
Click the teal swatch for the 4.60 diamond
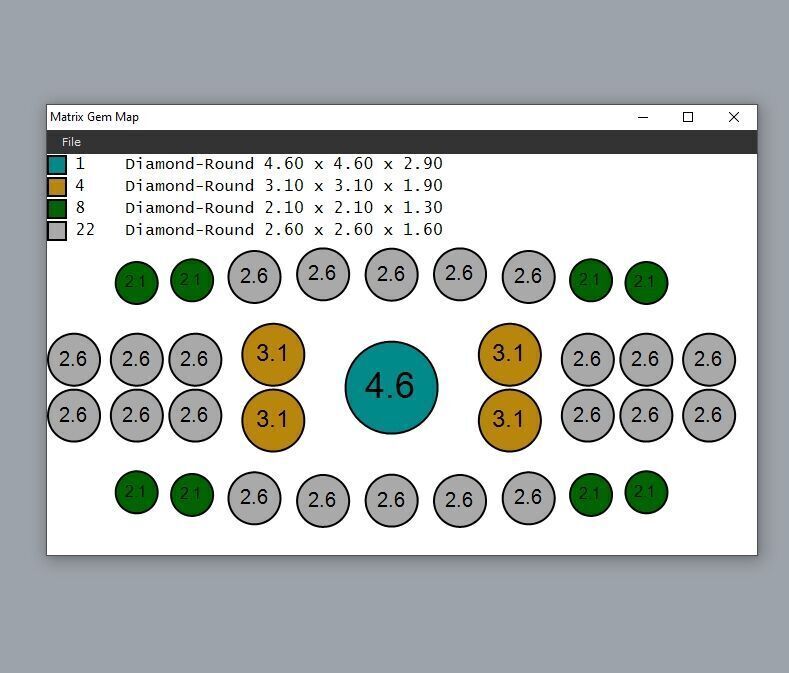pyautogui.click(x=57, y=165)
